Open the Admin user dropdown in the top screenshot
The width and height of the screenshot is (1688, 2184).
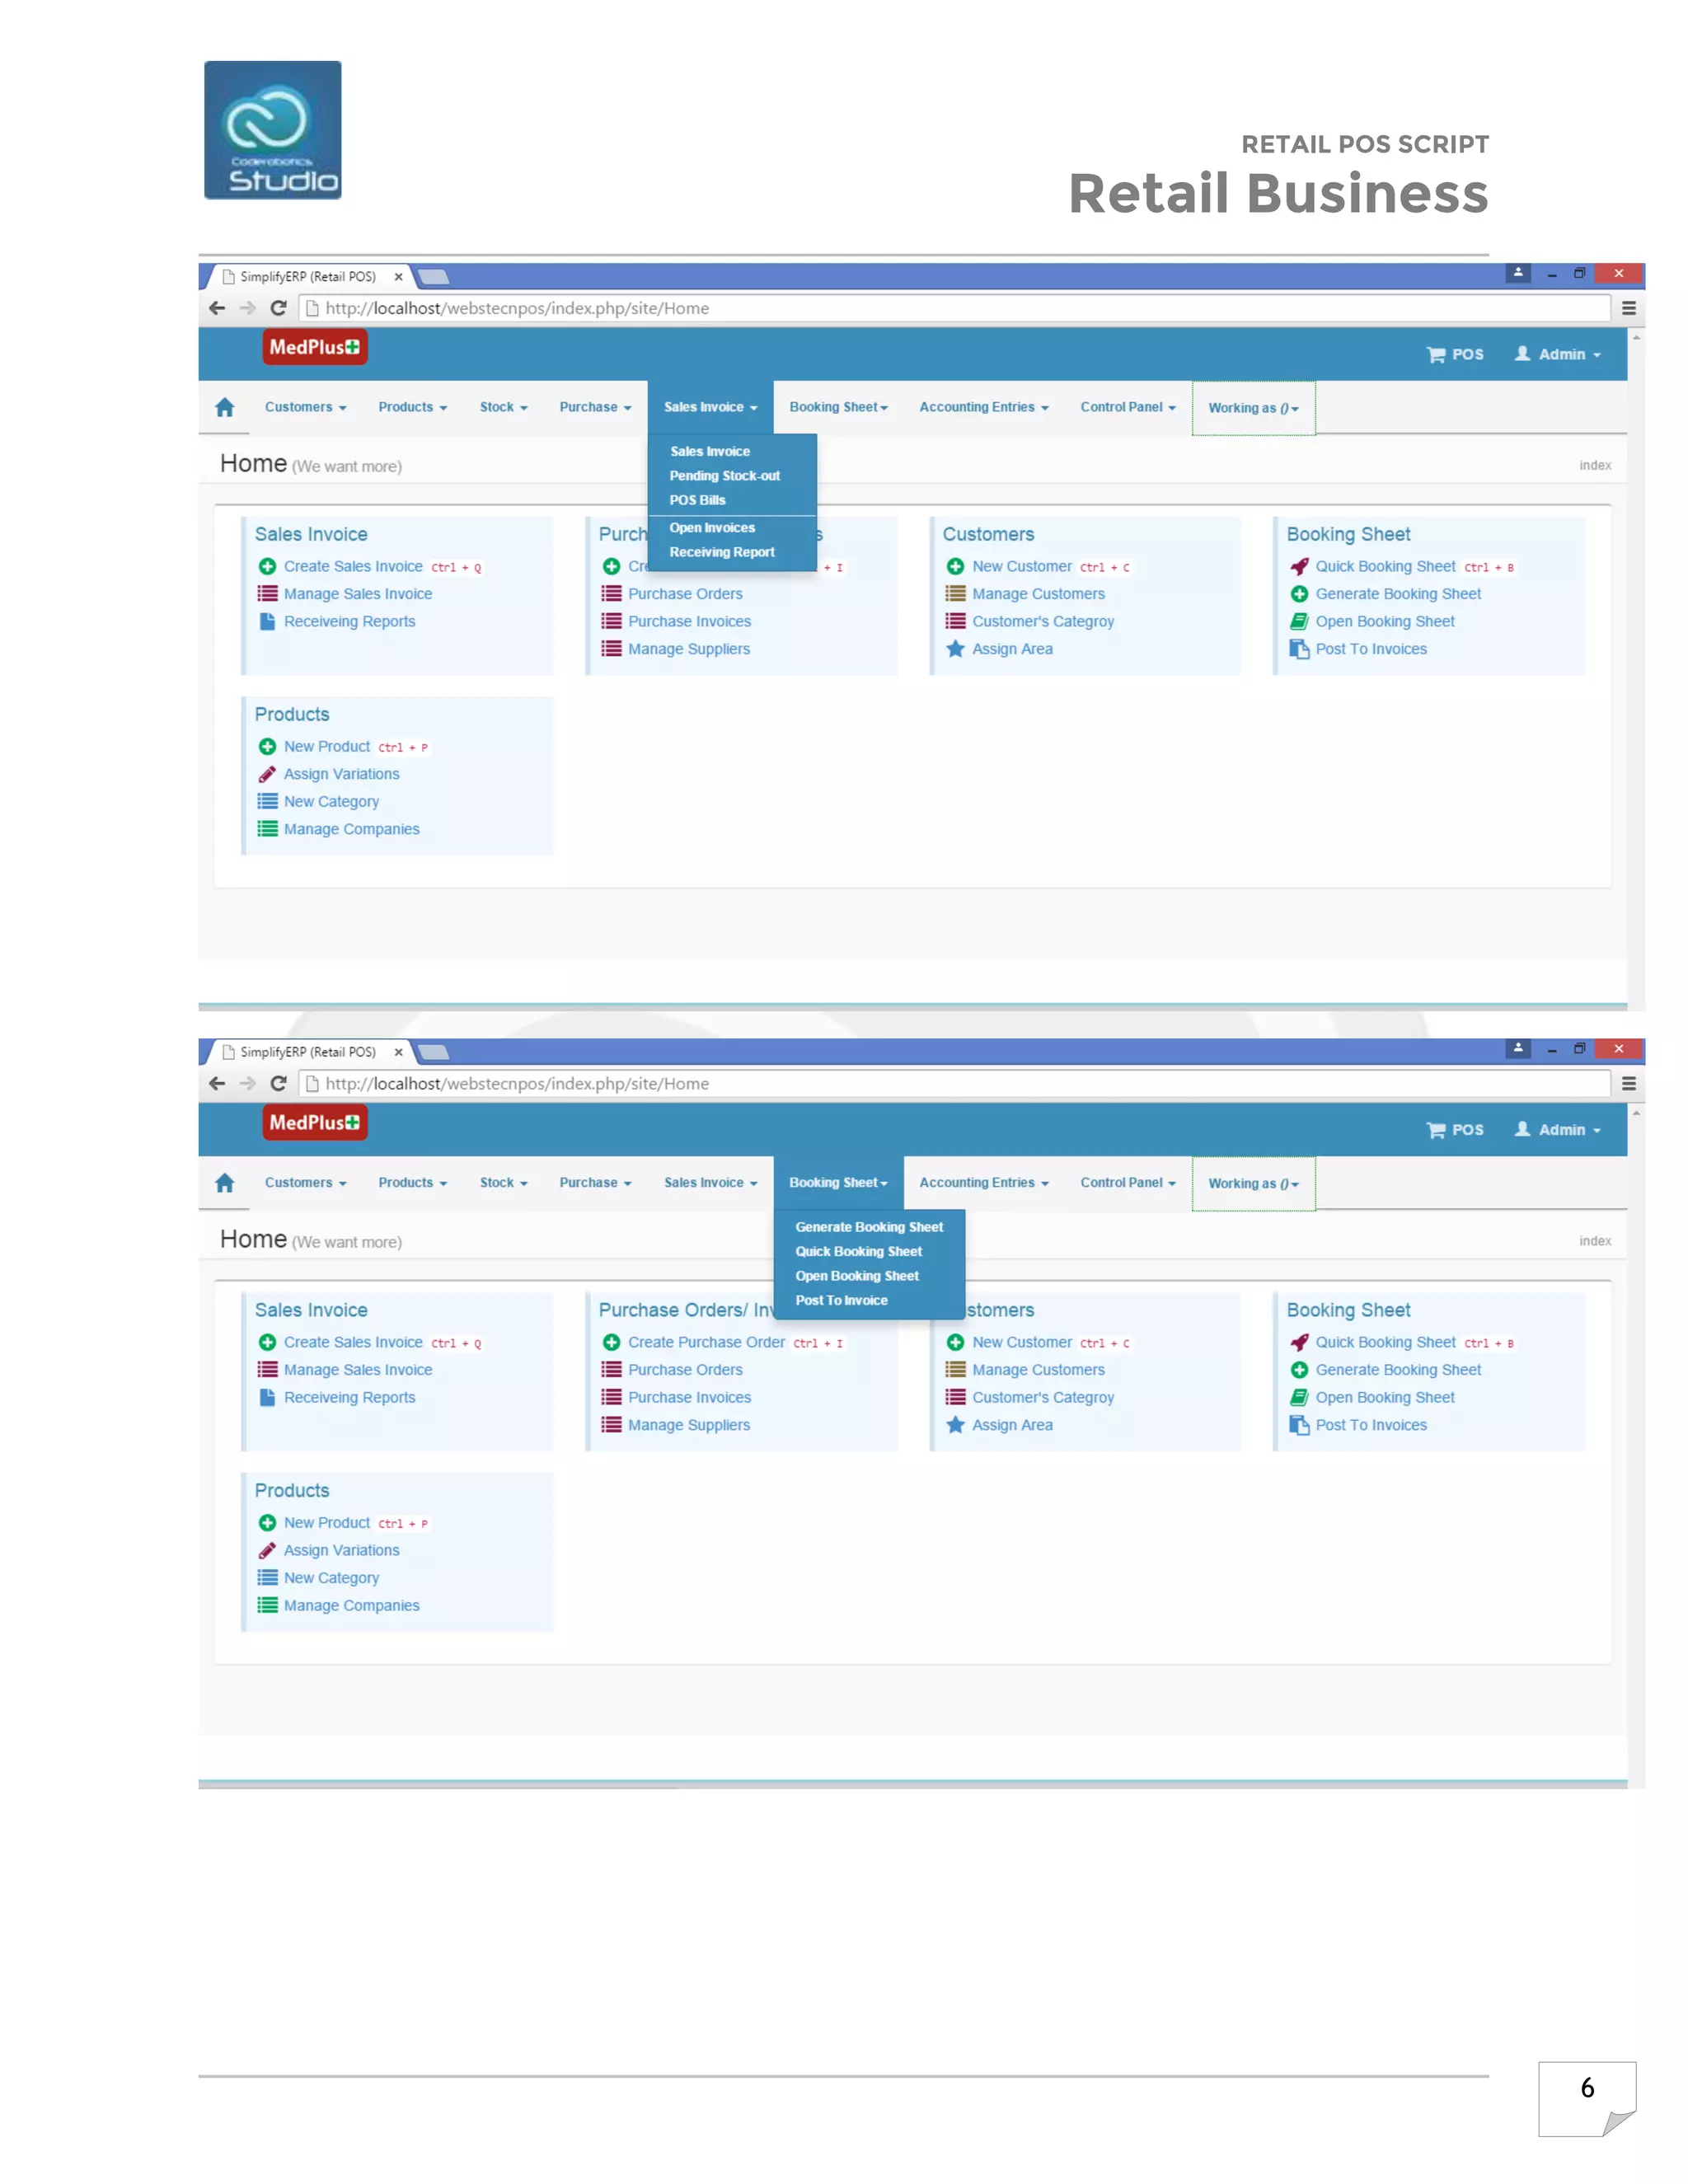pos(1557,354)
